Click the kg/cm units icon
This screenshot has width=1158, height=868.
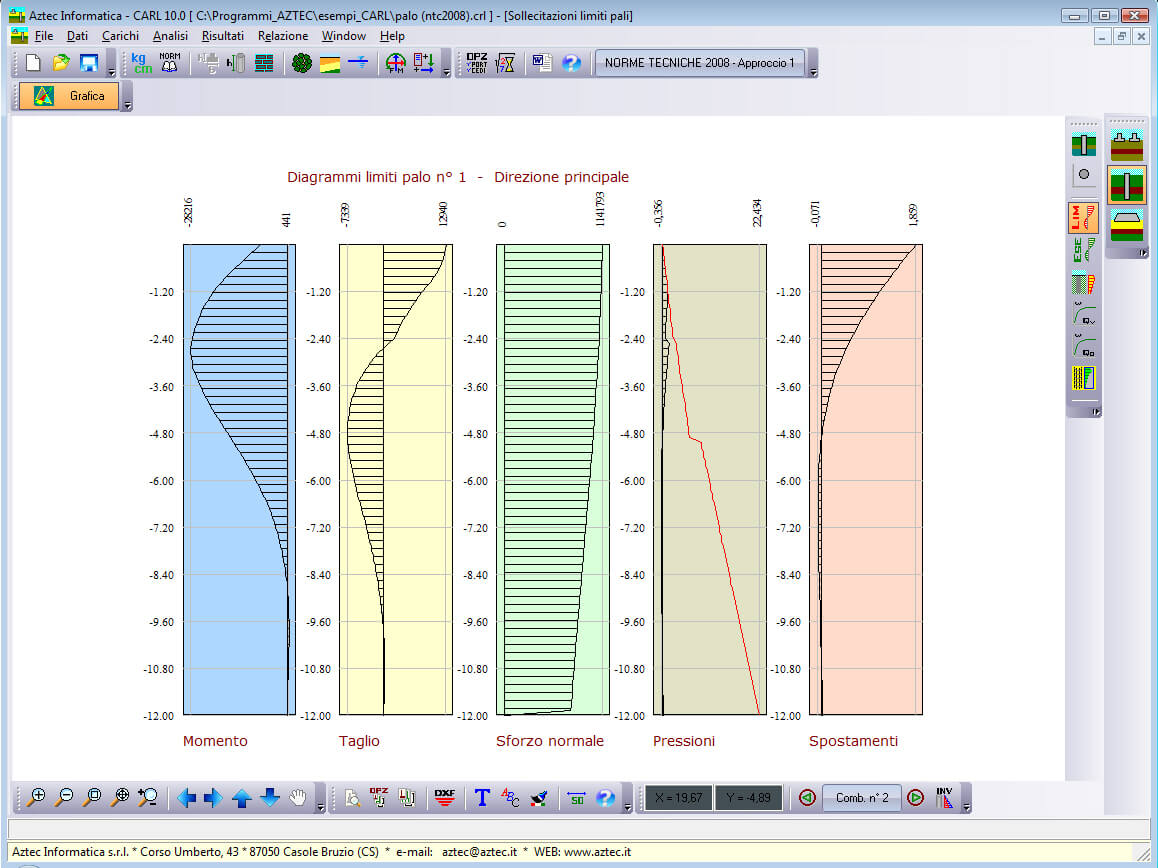pyautogui.click(x=142, y=63)
